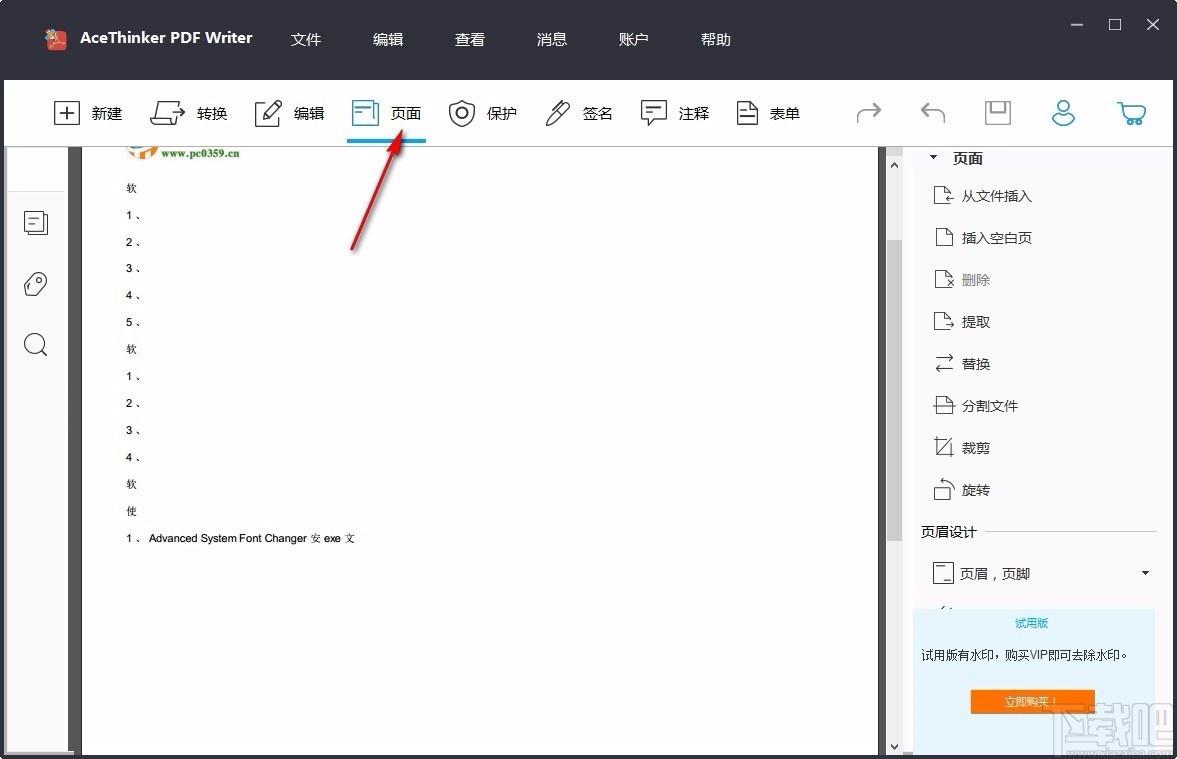Open the Message (消息) menu
The image size is (1177, 759).
tap(551, 39)
